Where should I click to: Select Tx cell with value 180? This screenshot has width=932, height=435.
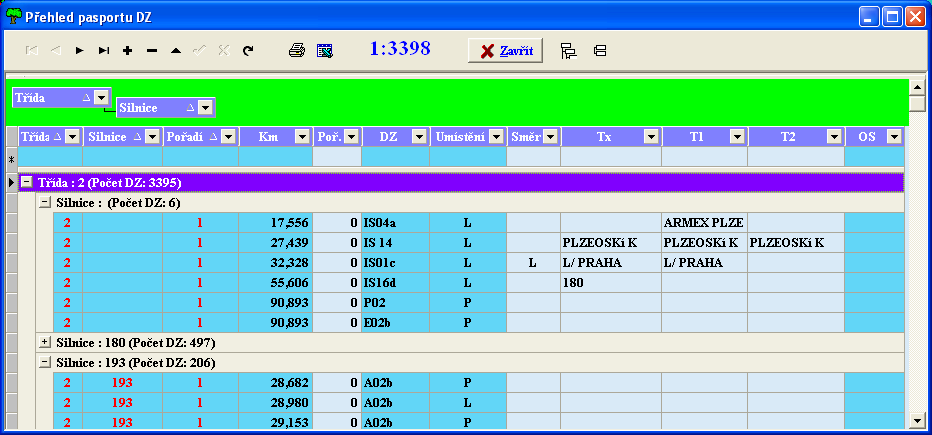610,283
